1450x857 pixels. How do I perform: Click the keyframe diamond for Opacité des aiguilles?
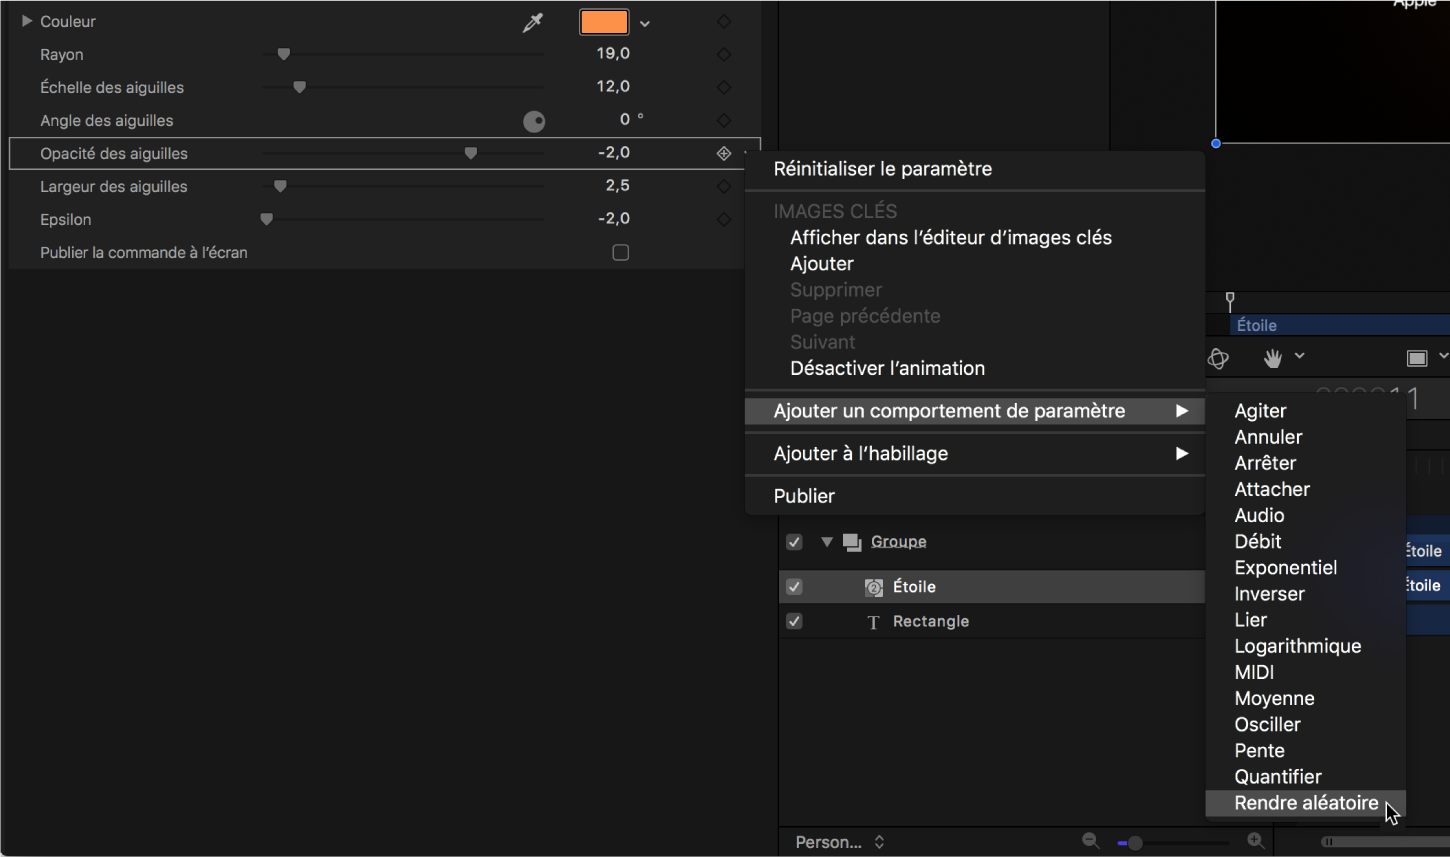[724, 154]
